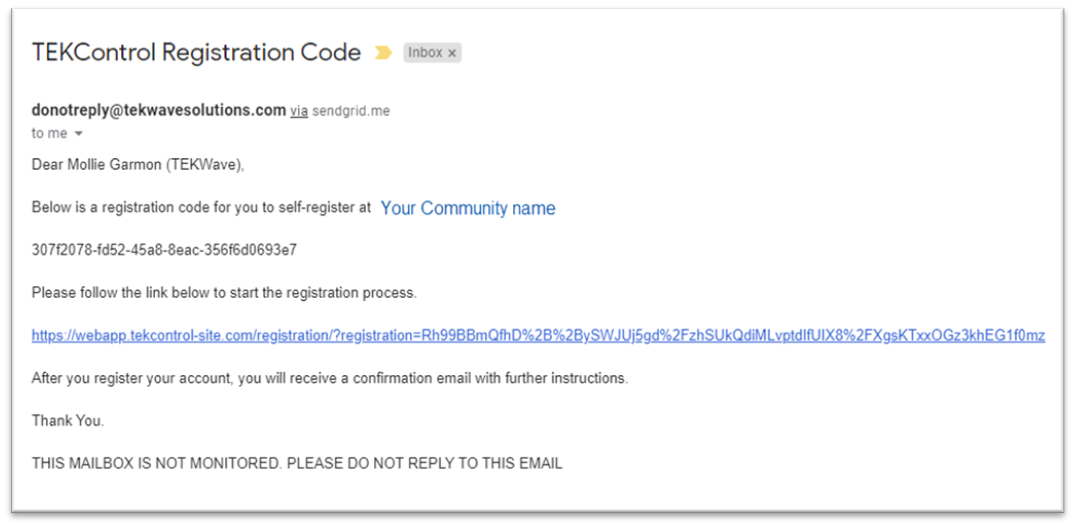Click the blue "Your Community name" text
The image size is (1075, 527).
point(468,208)
